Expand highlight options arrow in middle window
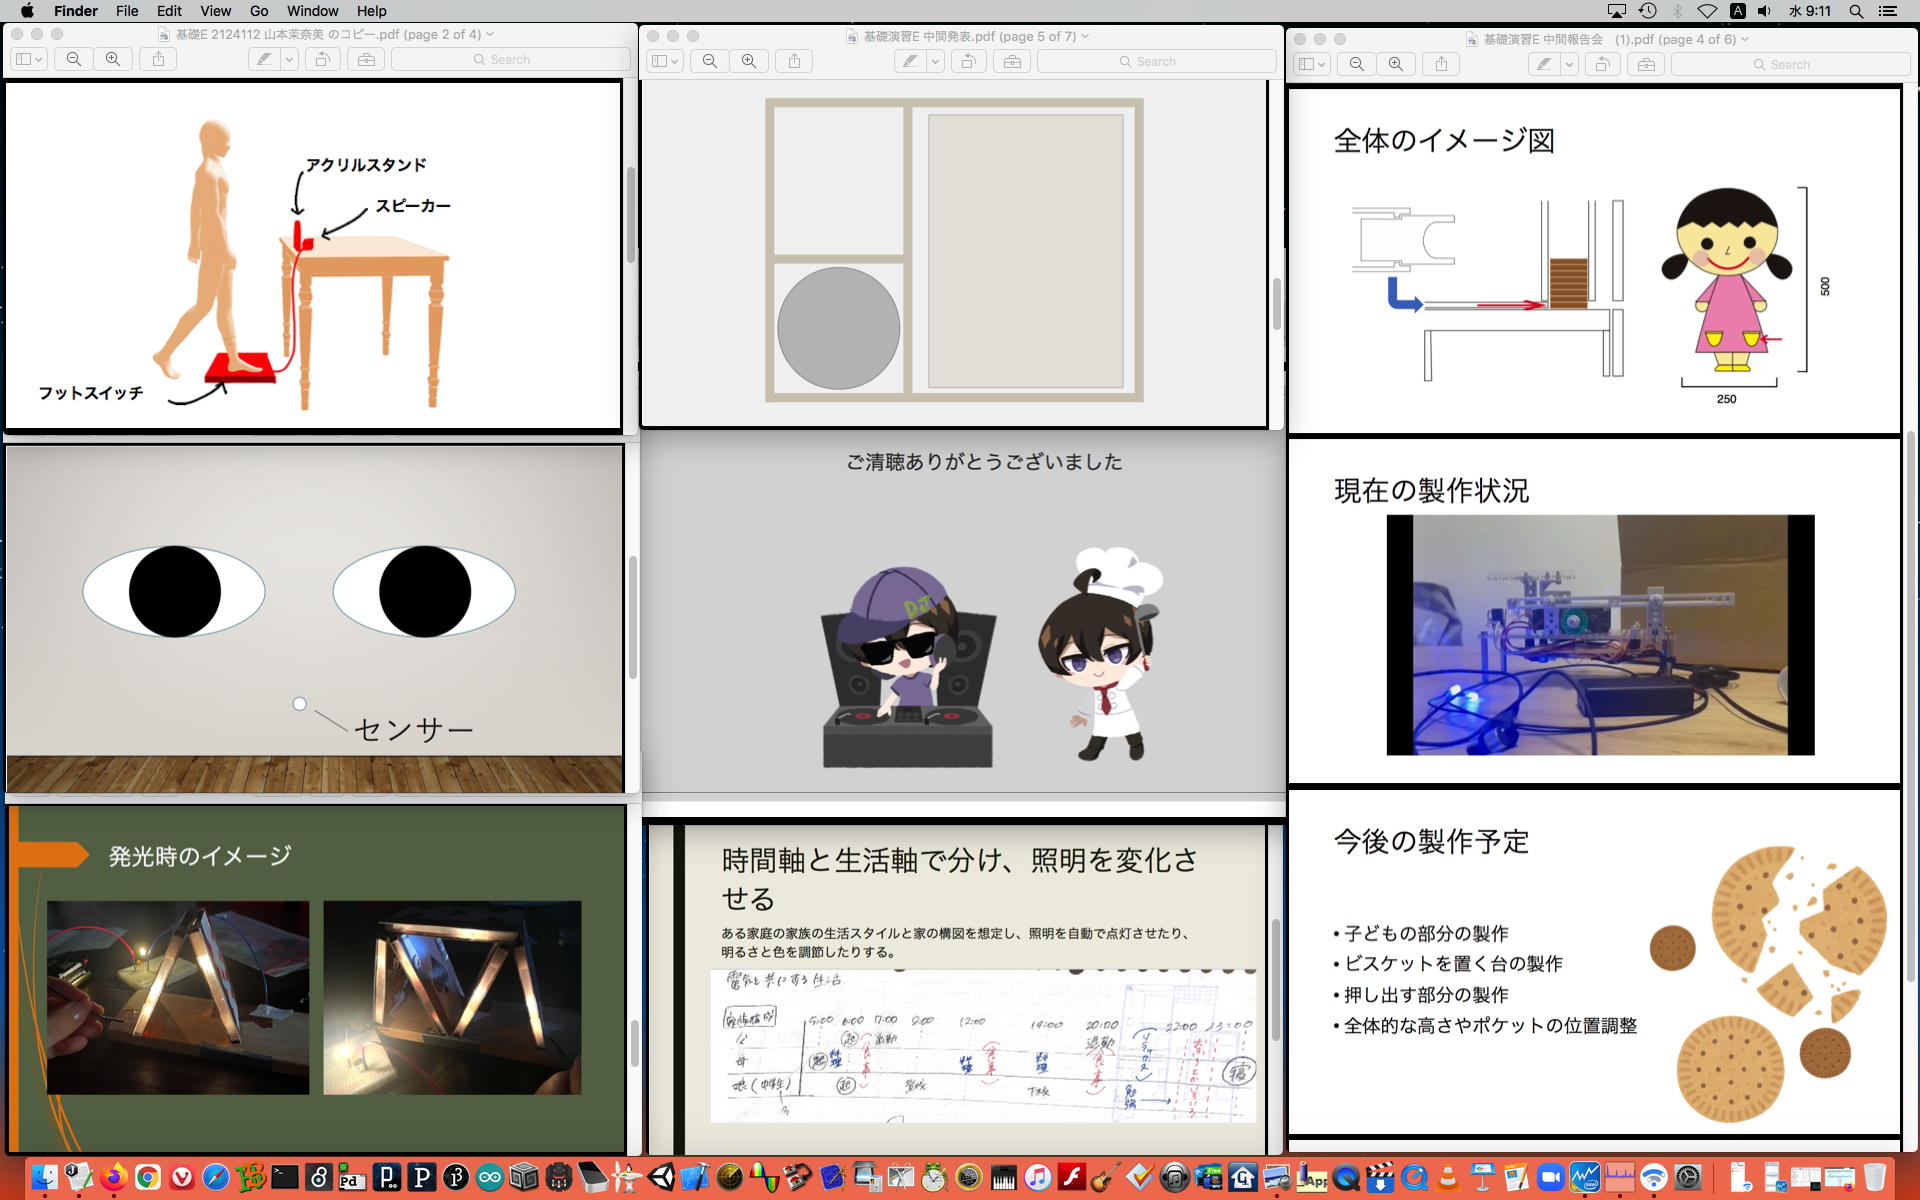 click(935, 61)
